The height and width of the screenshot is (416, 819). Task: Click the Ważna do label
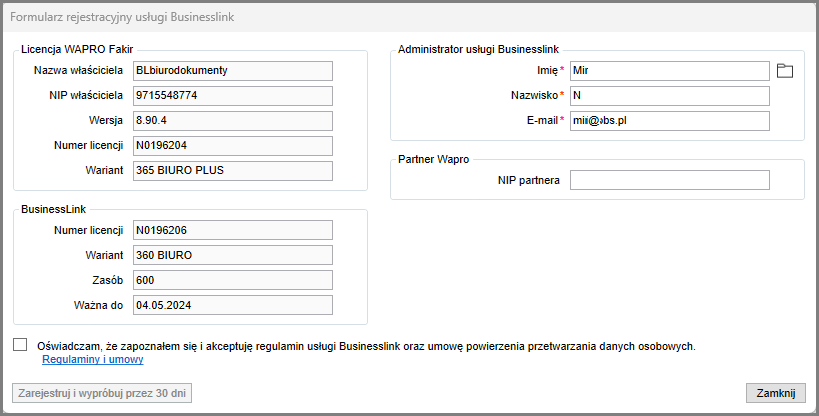point(98,305)
